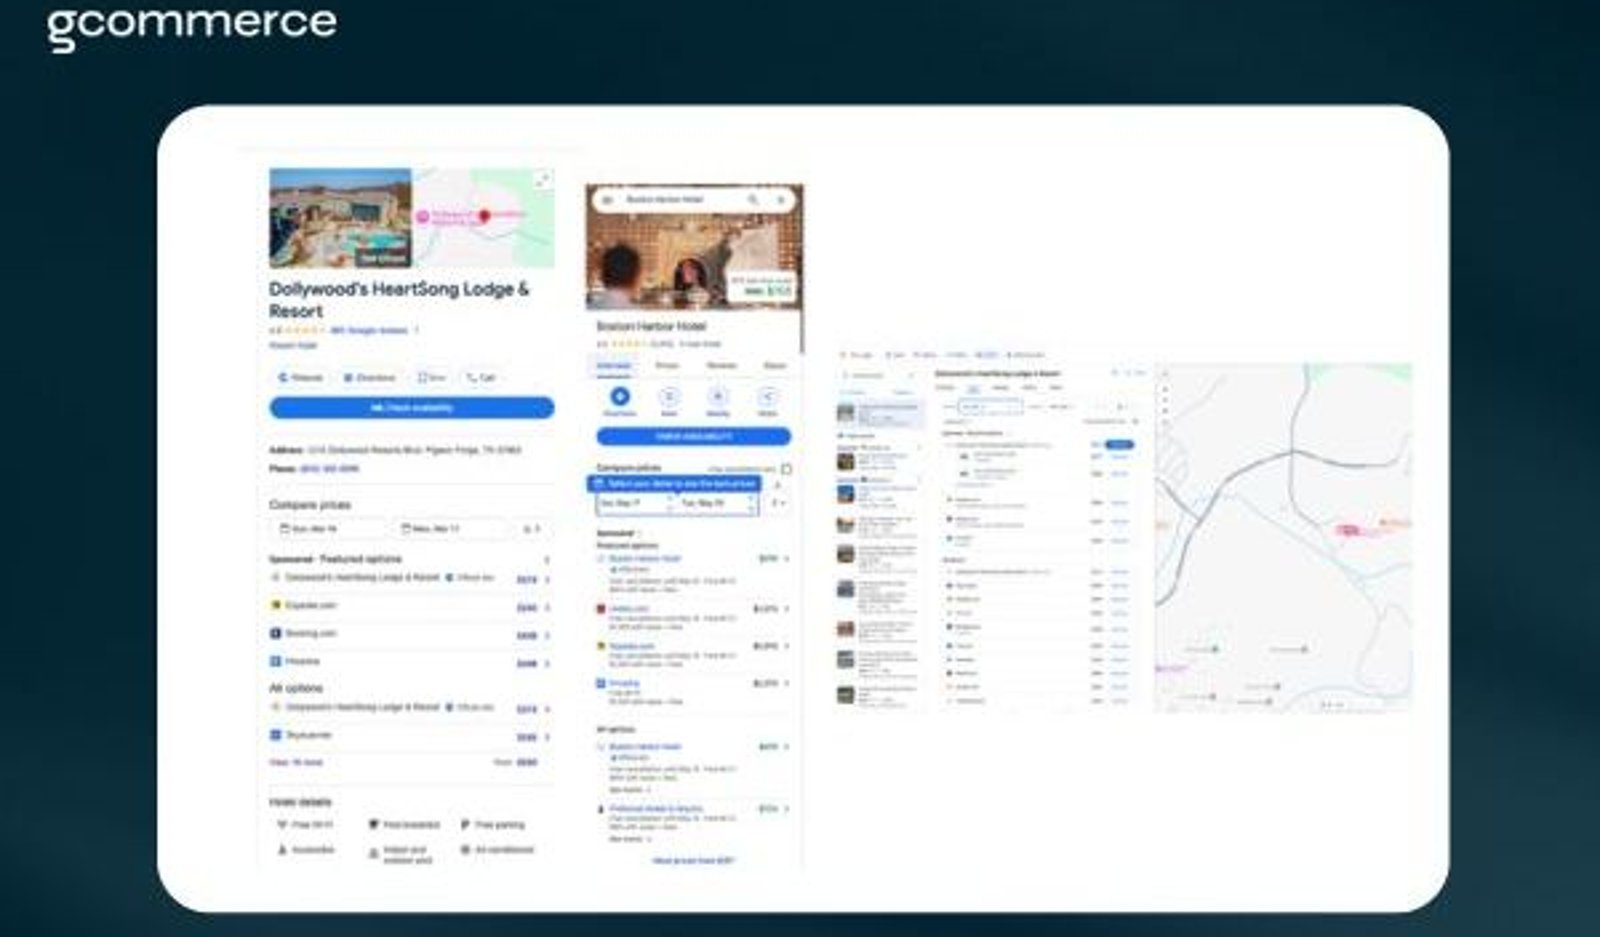Switch to Reviews tab in Boston Harbor panel
The height and width of the screenshot is (937, 1600).
(721, 366)
